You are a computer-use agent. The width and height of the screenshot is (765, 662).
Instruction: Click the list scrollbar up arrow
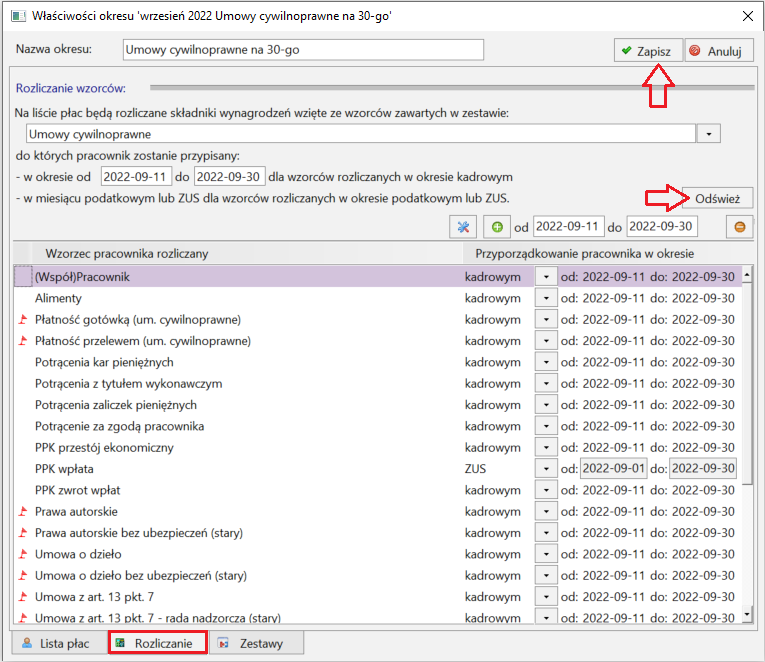[x=747, y=275]
